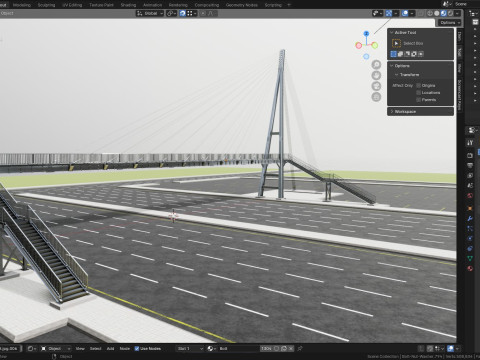Open the pivot point dropdown
480x360 pixels.
[x=171, y=13]
